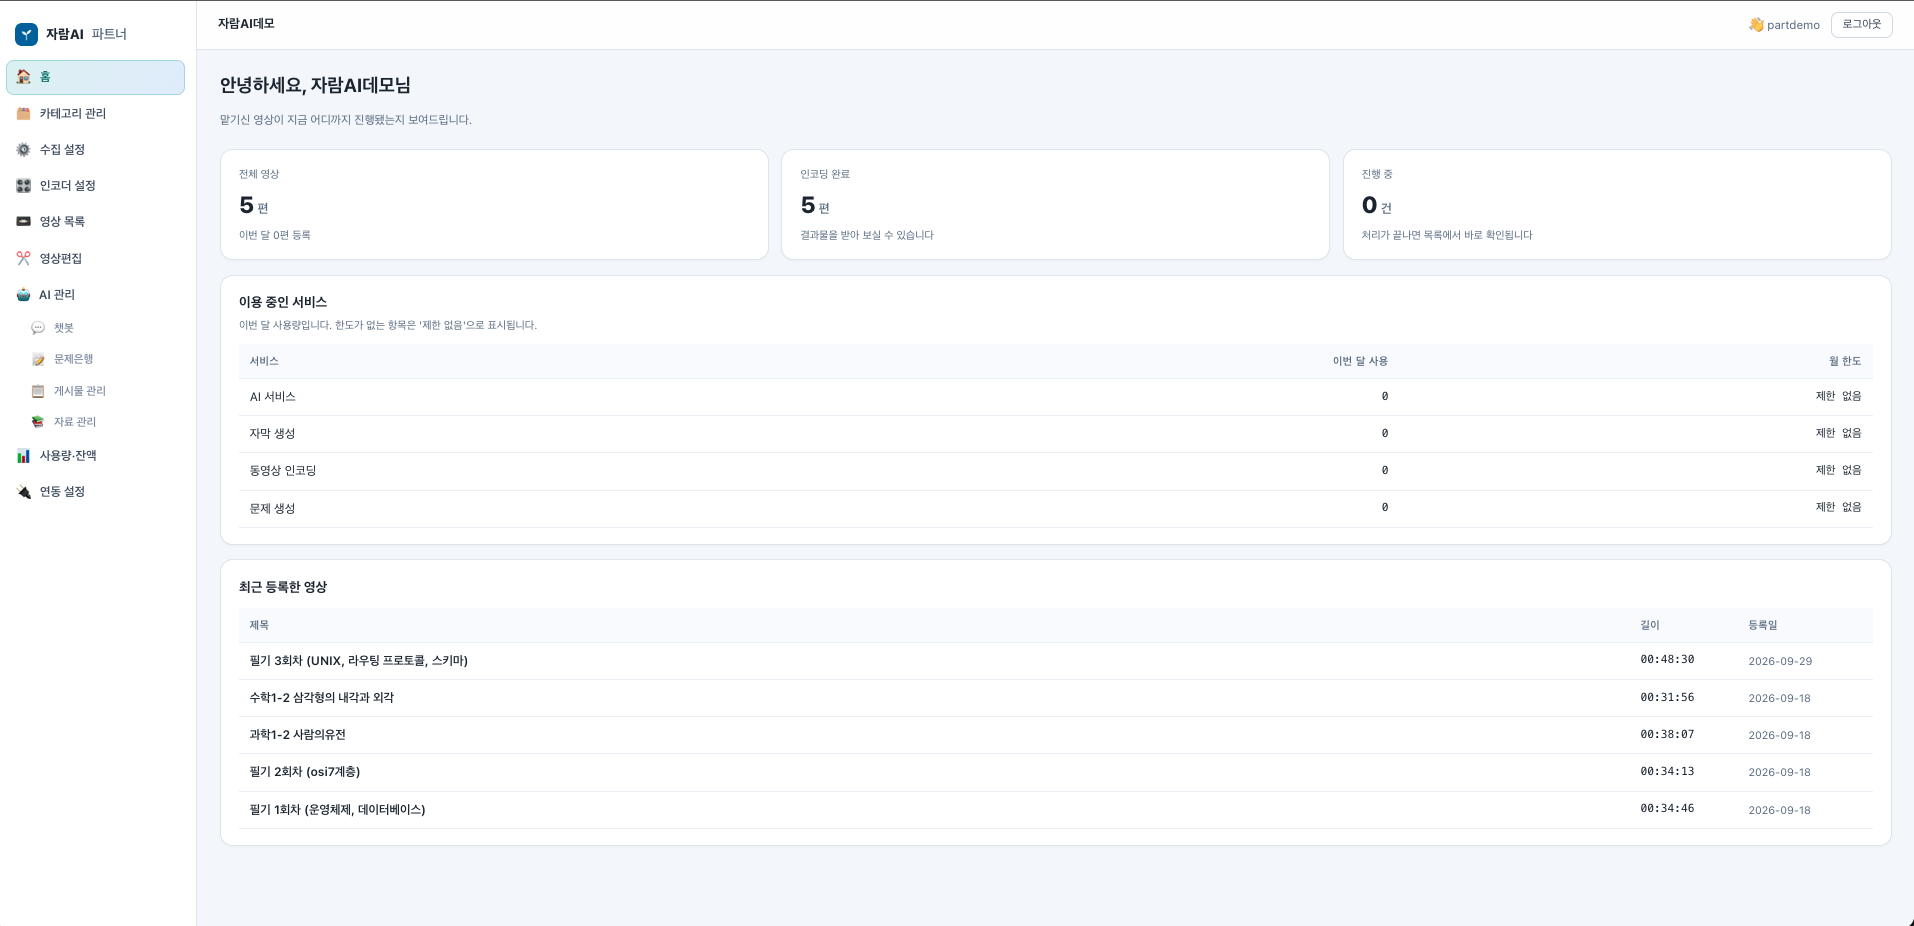Click the 문제 생성 service row
The width and height of the screenshot is (1914, 926).
click(1055, 508)
